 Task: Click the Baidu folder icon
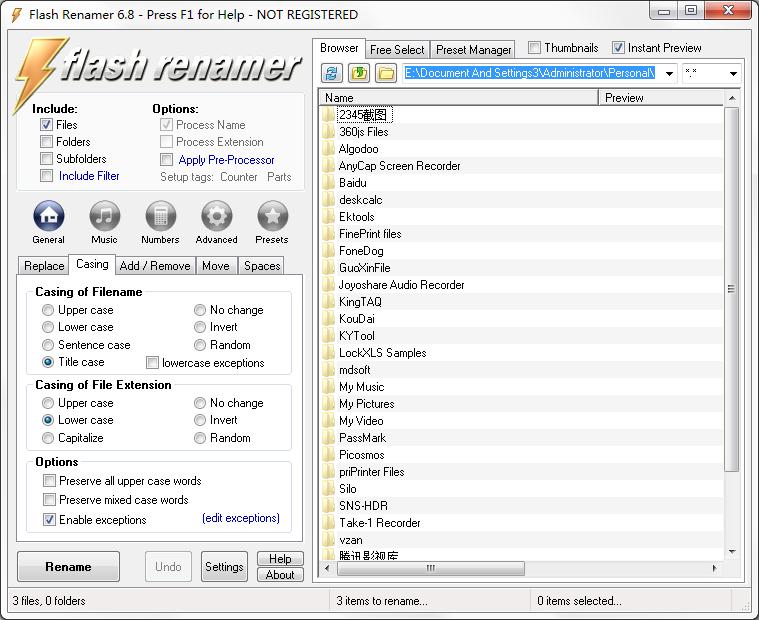pyautogui.click(x=329, y=183)
